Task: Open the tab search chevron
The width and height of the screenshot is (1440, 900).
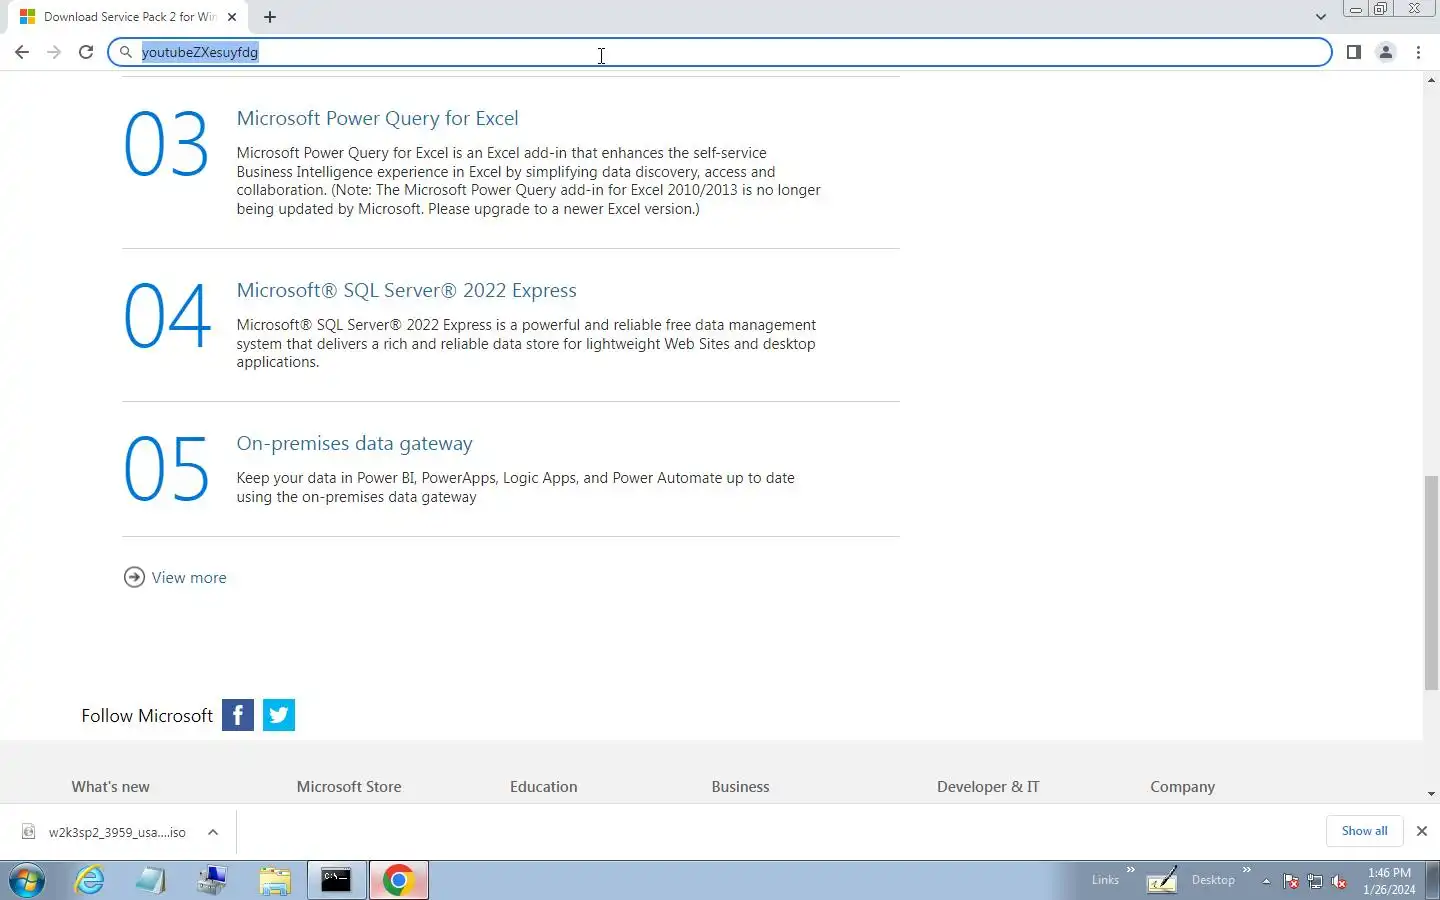Action: click(x=1320, y=17)
